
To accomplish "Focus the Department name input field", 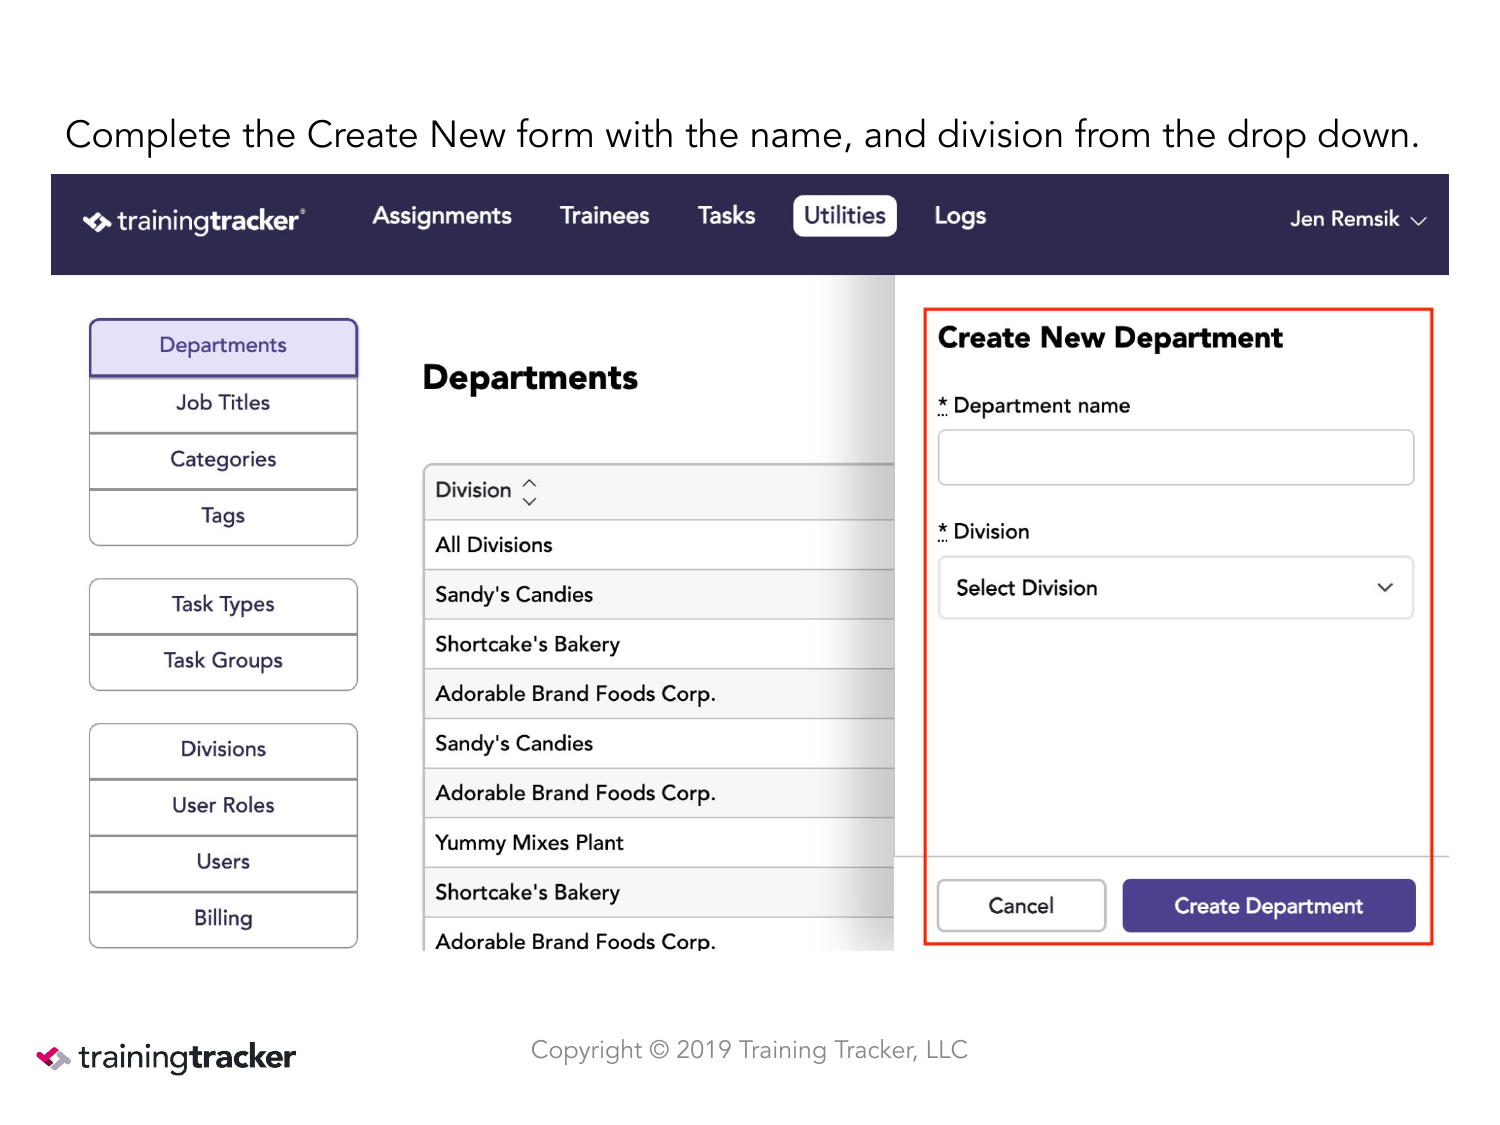I will (x=1176, y=458).
